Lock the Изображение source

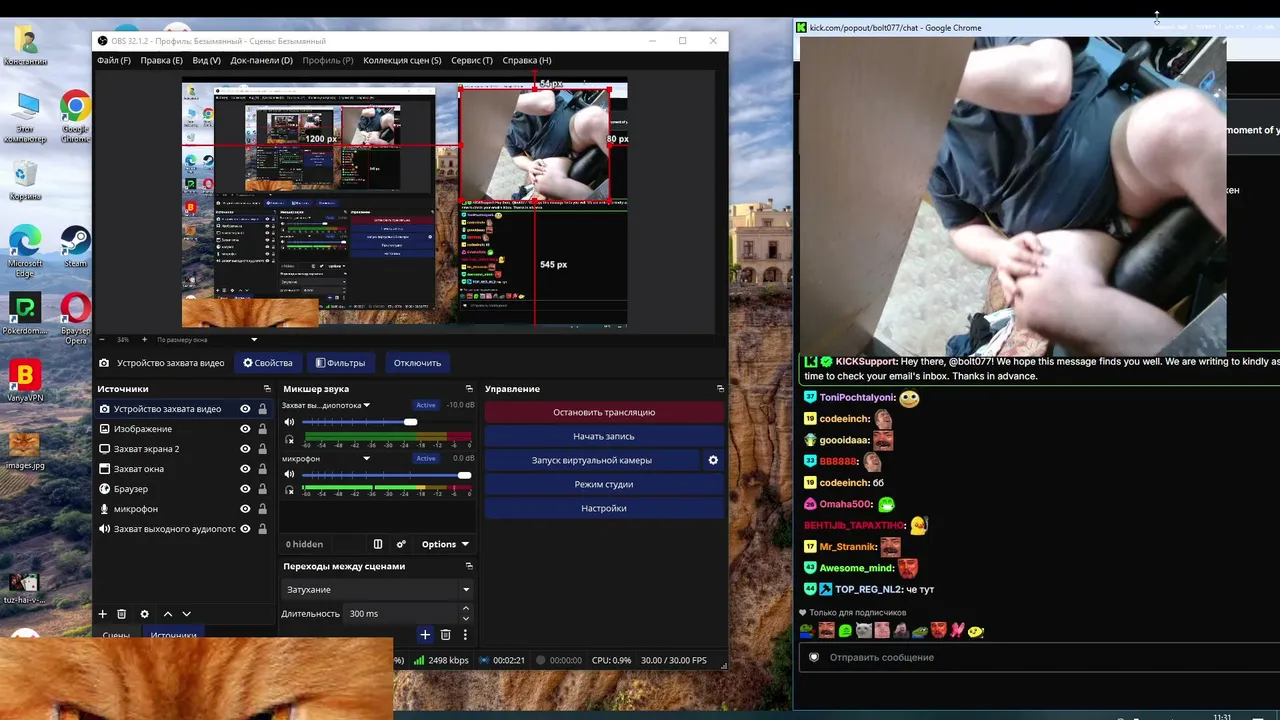262,429
